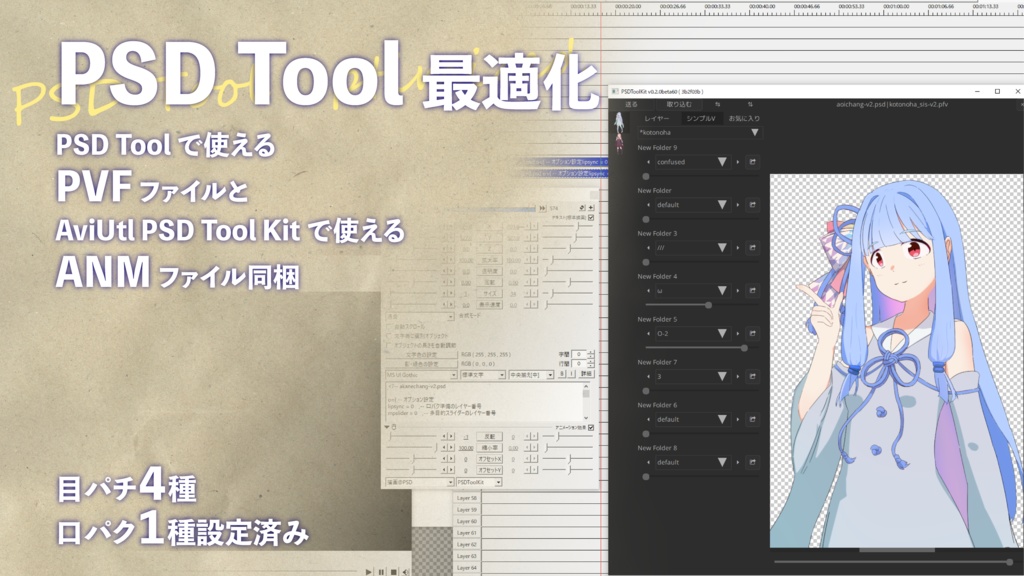Open 'default' dropdown under New Folder 6

(692, 419)
